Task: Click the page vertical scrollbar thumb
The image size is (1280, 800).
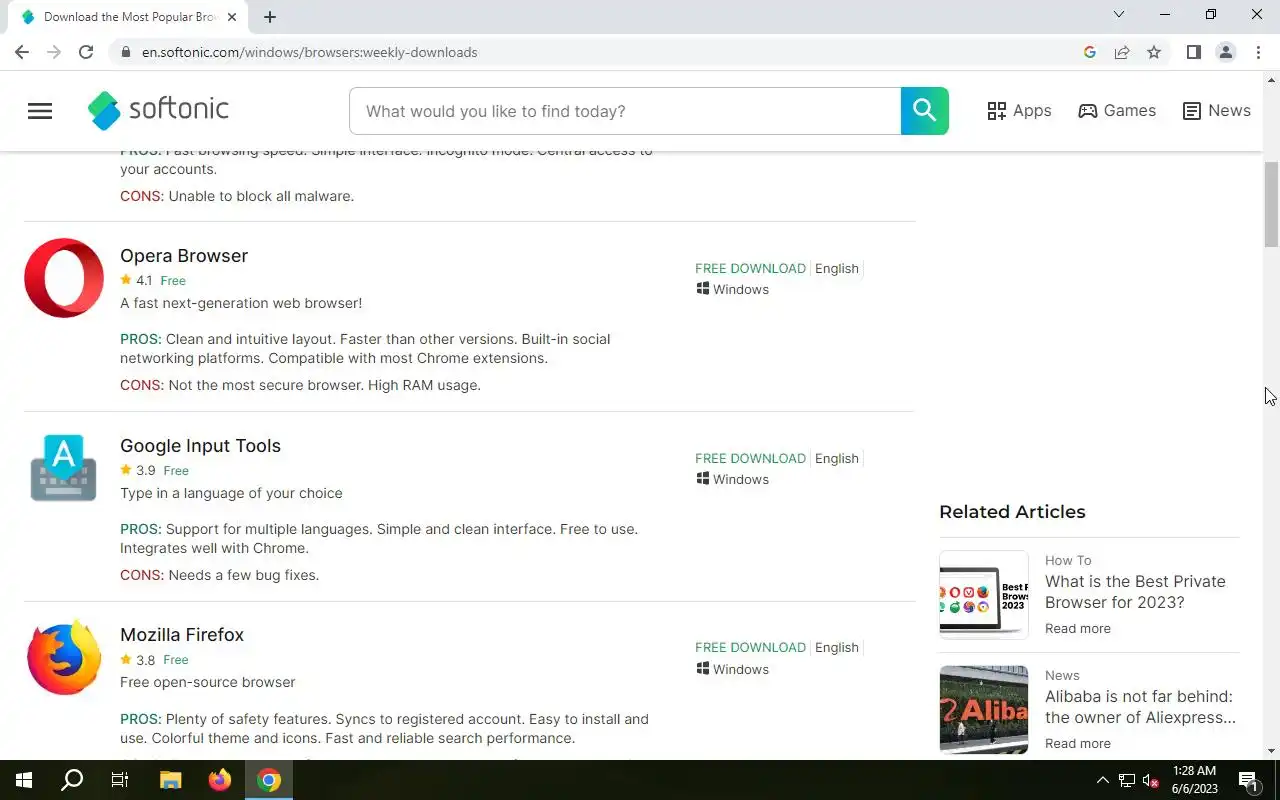Action: pyautogui.click(x=1271, y=204)
